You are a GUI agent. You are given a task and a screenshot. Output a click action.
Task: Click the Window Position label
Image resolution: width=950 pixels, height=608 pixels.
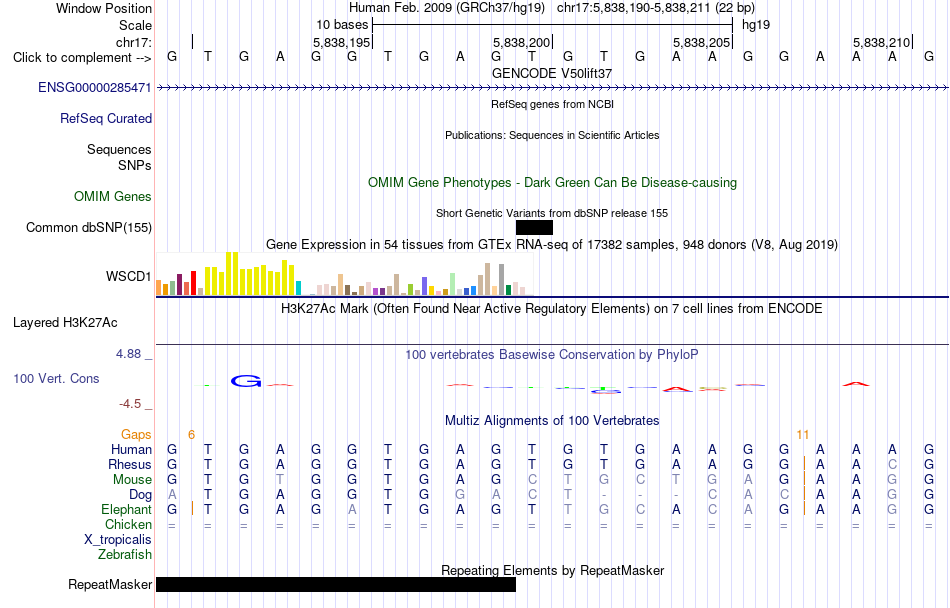pyautogui.click(x=104, y=8)
